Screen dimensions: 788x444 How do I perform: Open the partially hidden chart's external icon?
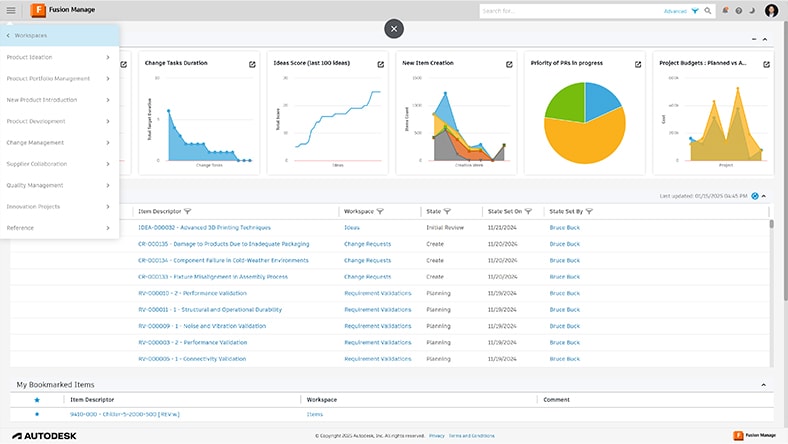[124, 64]
